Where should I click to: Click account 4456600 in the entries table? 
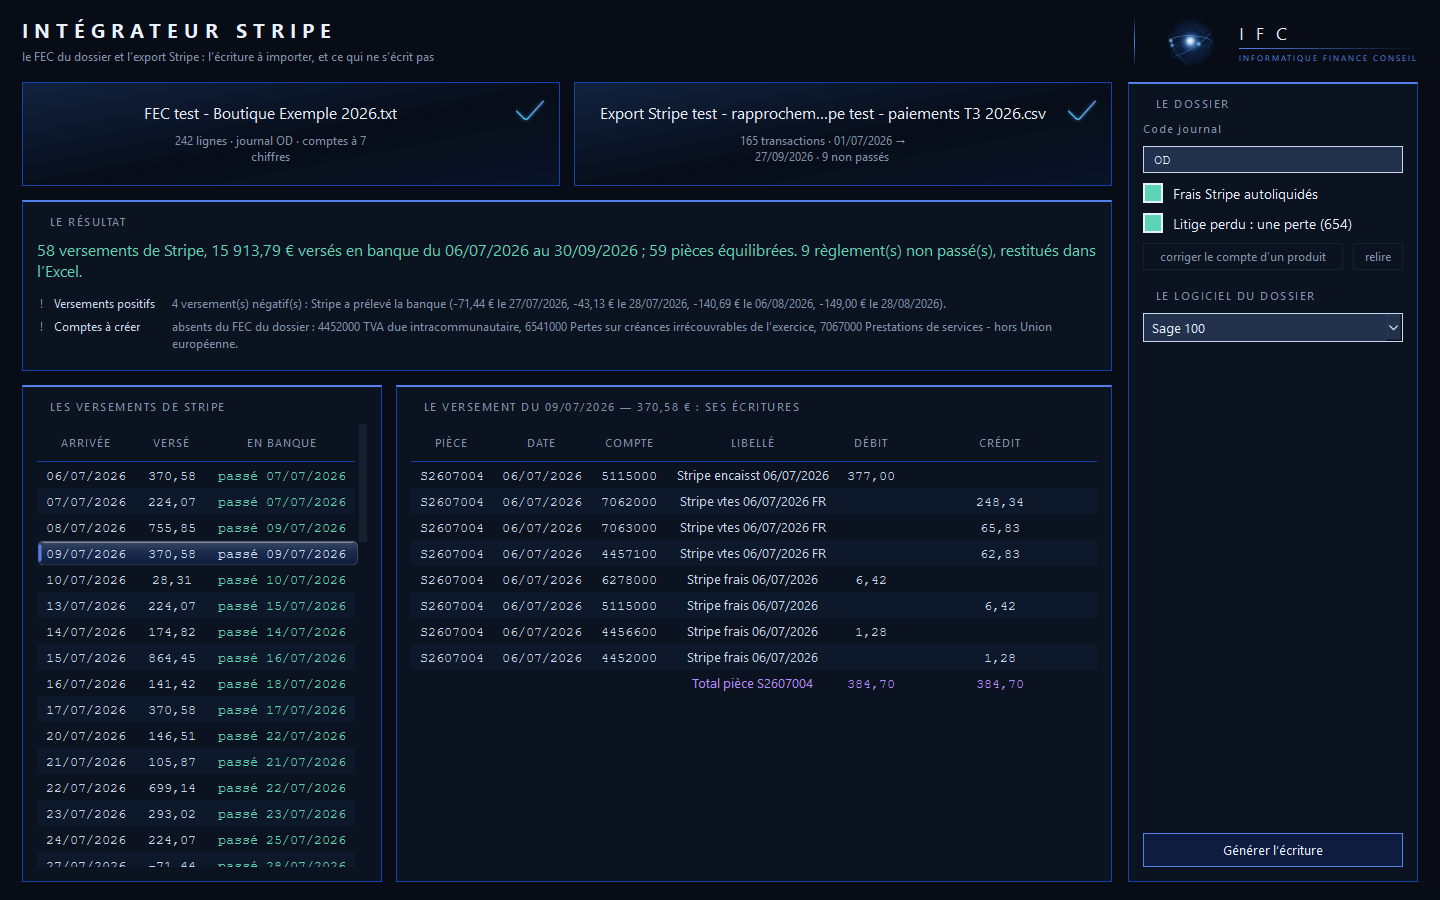click(x=629, y=632)
